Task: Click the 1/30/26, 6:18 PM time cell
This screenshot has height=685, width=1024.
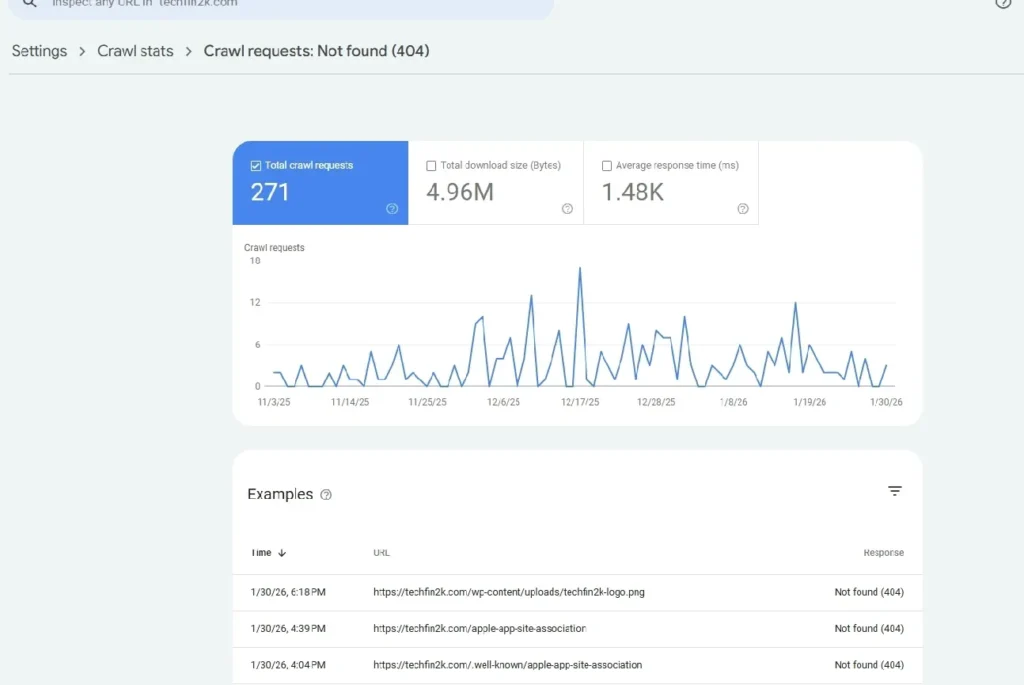Action: [x=288, y=592]
